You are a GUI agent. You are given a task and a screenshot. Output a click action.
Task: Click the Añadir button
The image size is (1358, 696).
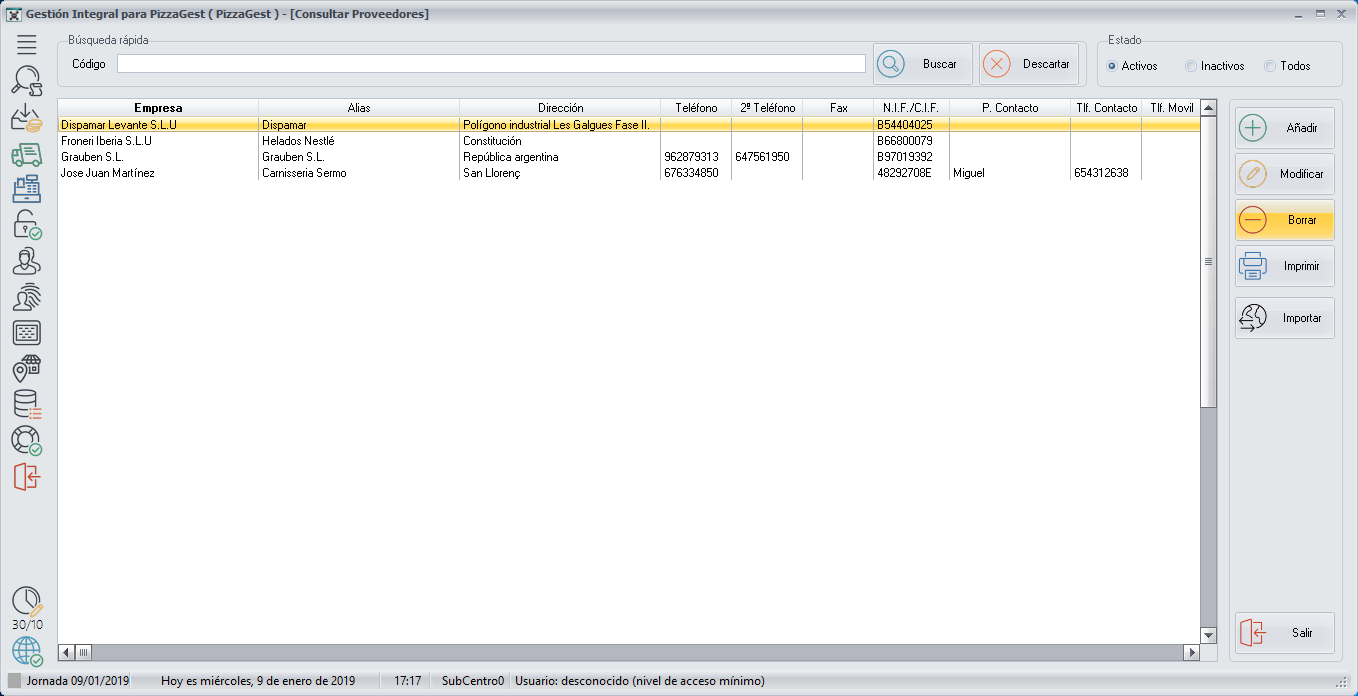tap(1284, 128)
